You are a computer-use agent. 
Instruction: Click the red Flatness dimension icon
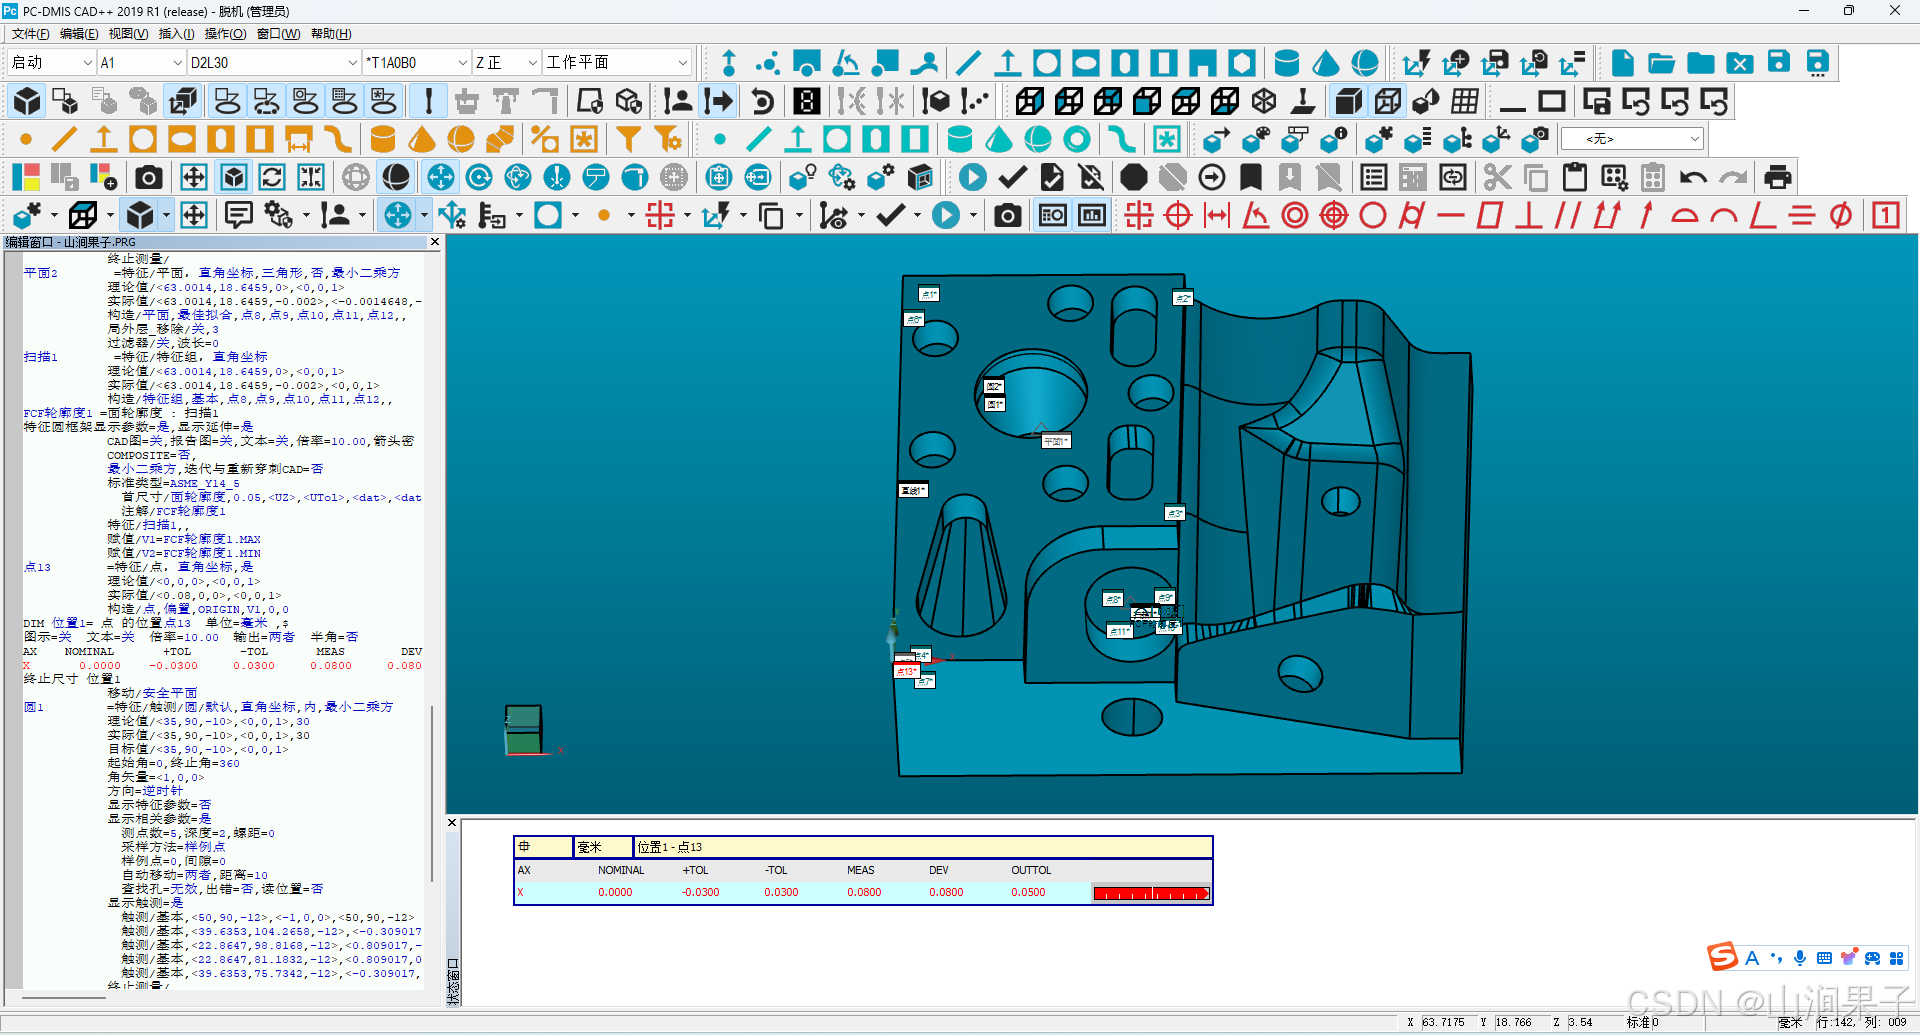pos(1490,215)
